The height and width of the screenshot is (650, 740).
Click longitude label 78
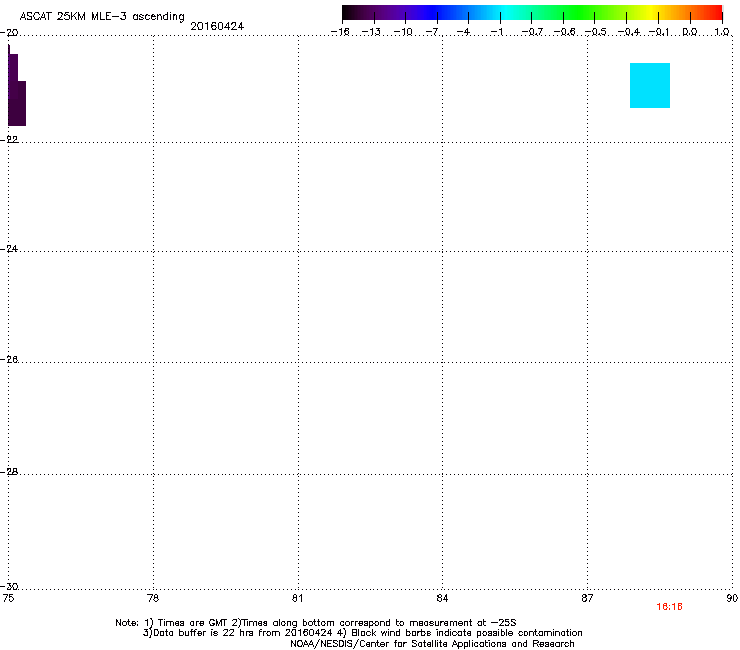153,599
